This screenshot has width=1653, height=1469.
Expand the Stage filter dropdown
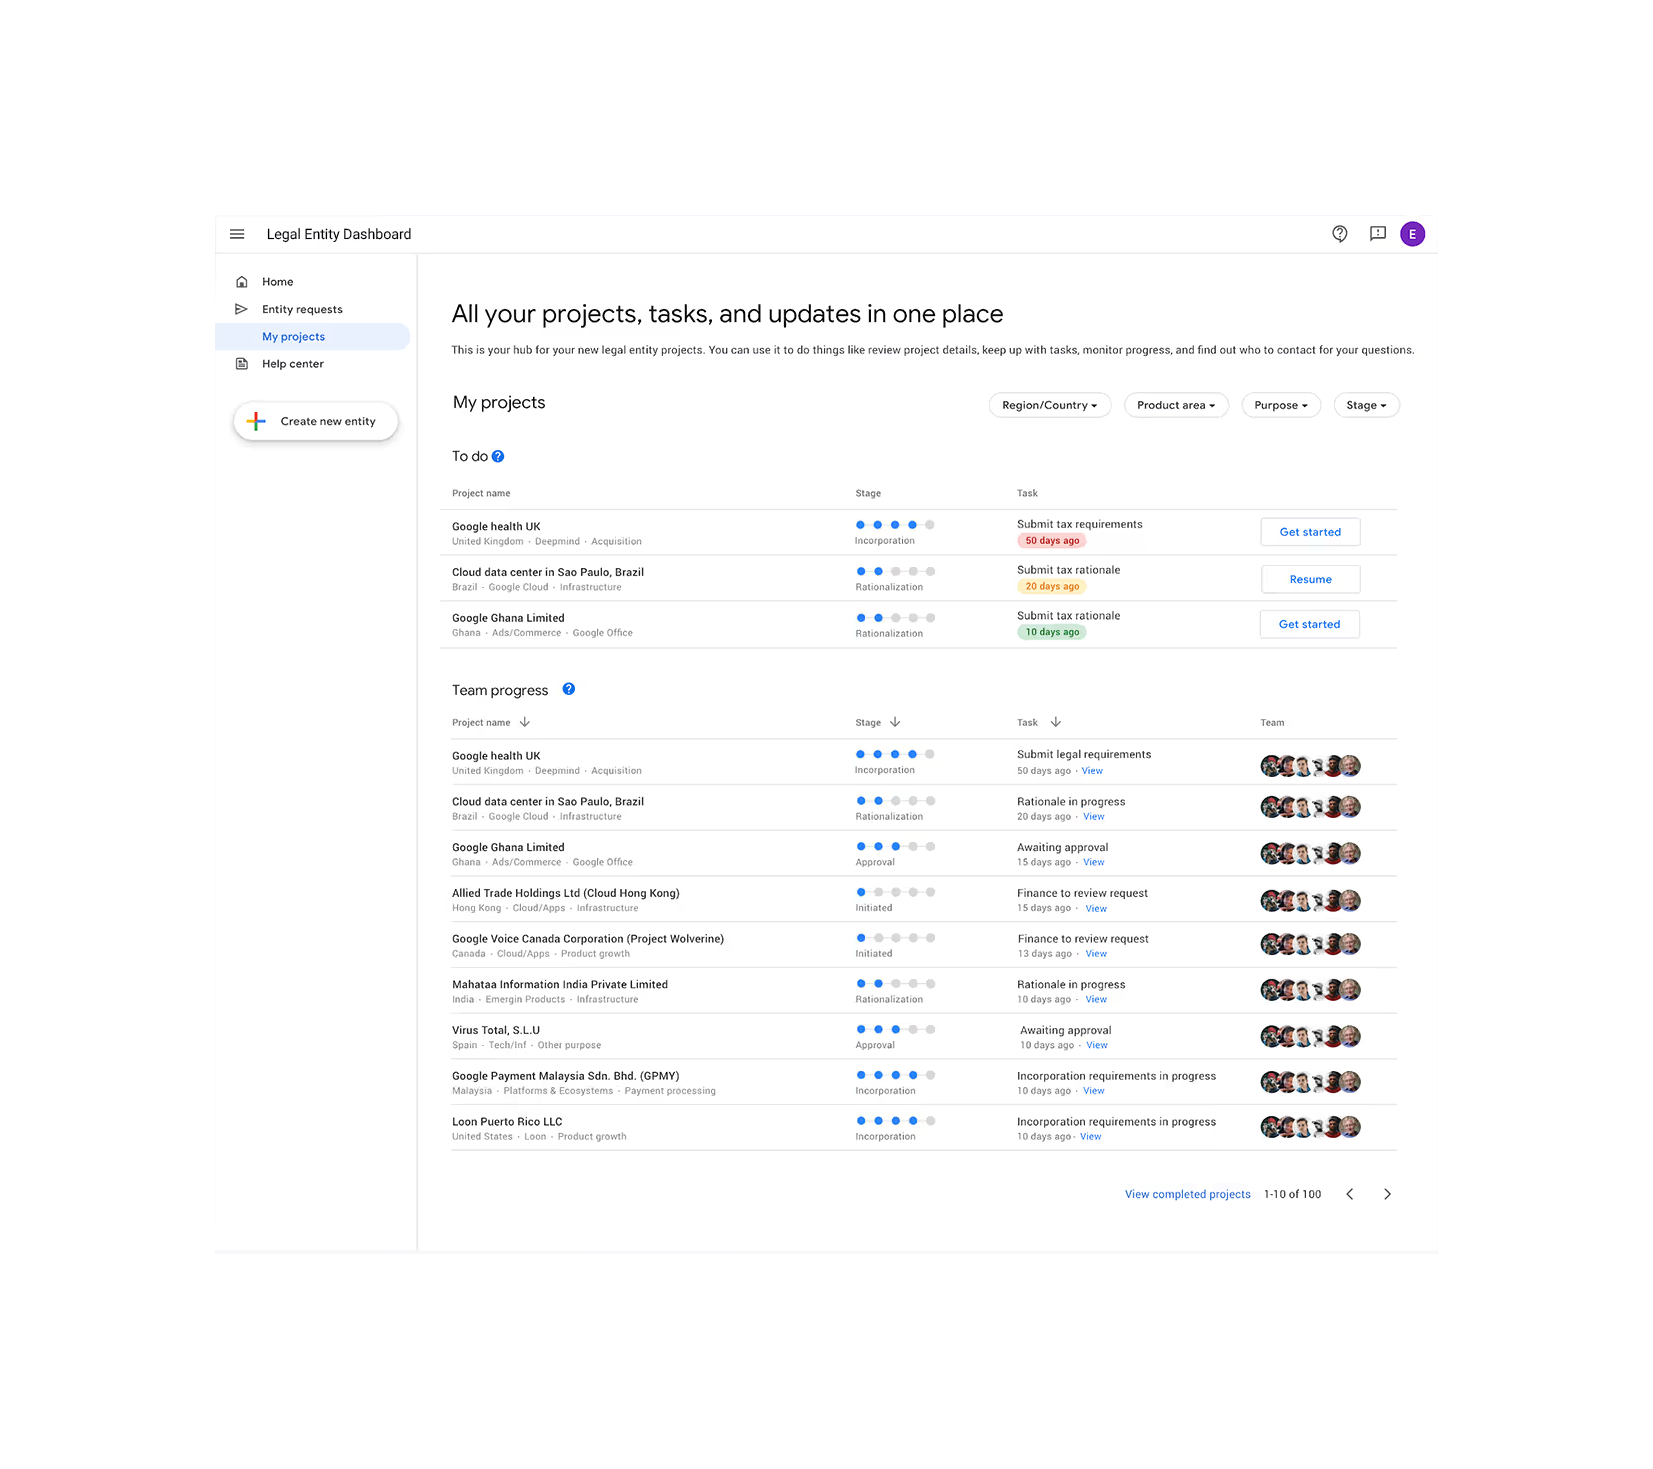1366,405
